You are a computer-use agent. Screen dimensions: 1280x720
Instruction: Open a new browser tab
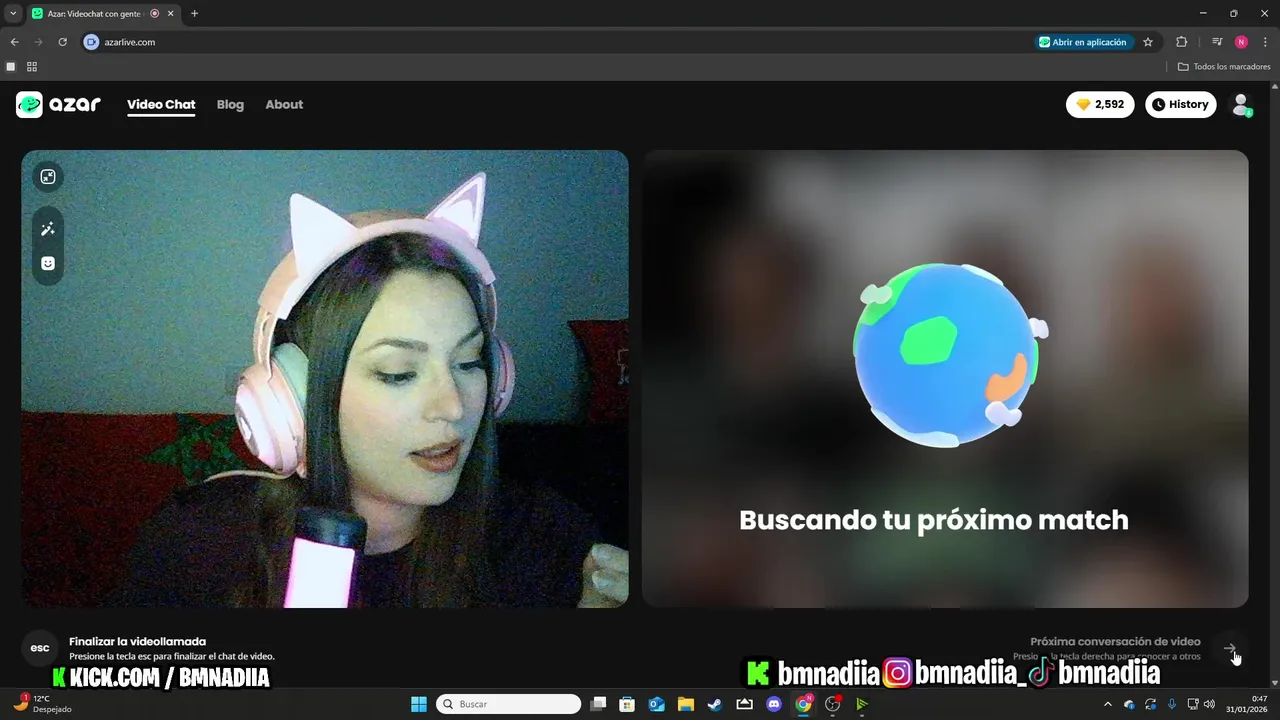[194, 13]
